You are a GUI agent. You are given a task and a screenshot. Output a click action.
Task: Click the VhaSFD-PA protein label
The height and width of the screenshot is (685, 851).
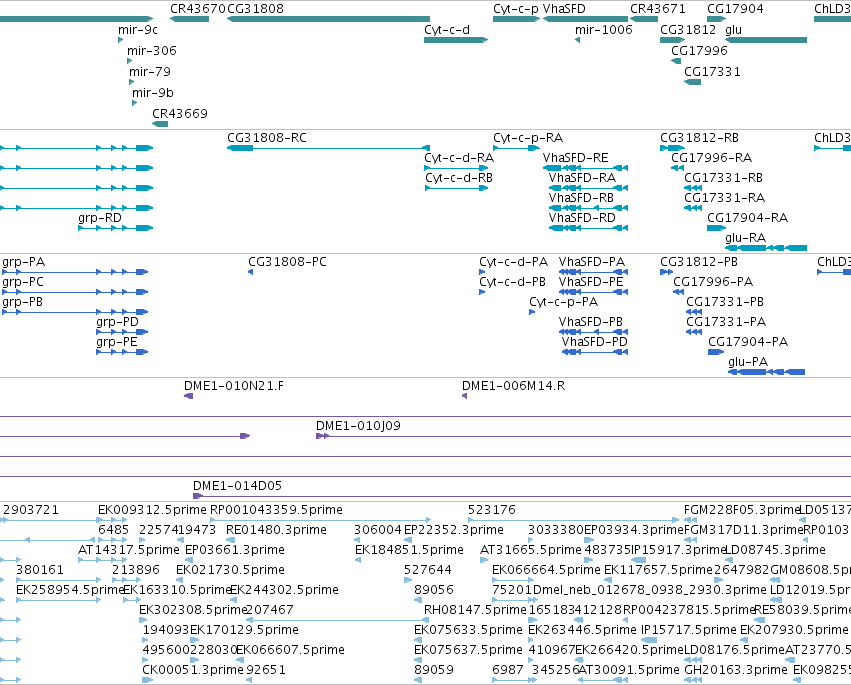(592, 262)
